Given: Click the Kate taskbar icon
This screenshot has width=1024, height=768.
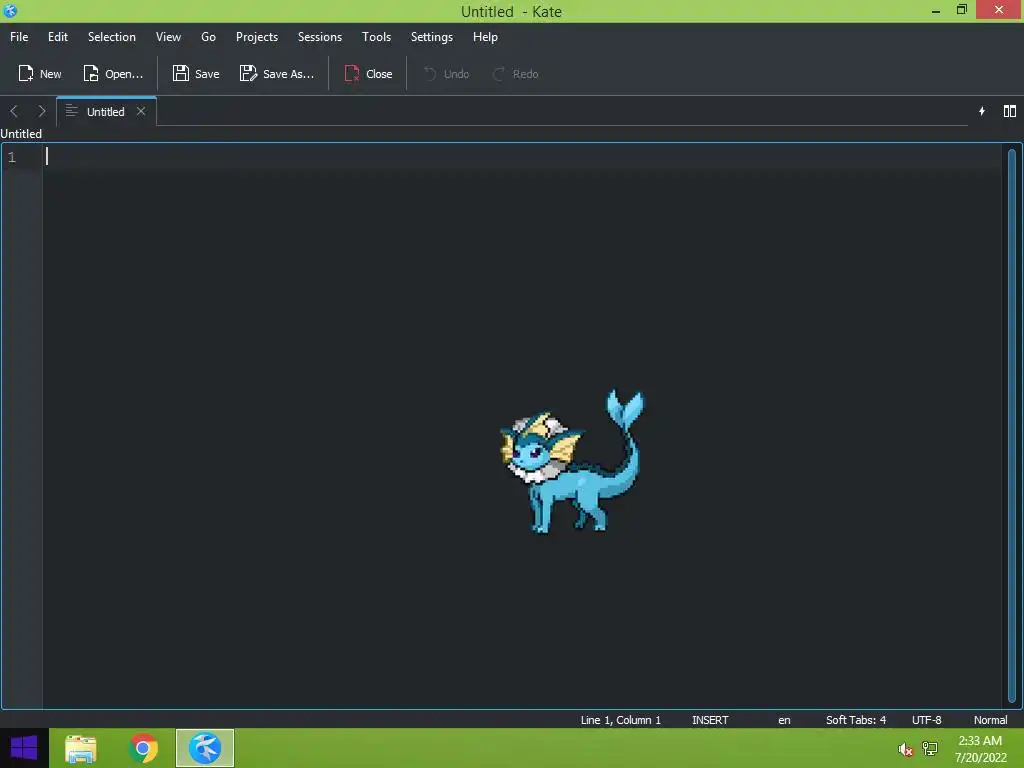Looking at the screenshot, I should [204, 748].
